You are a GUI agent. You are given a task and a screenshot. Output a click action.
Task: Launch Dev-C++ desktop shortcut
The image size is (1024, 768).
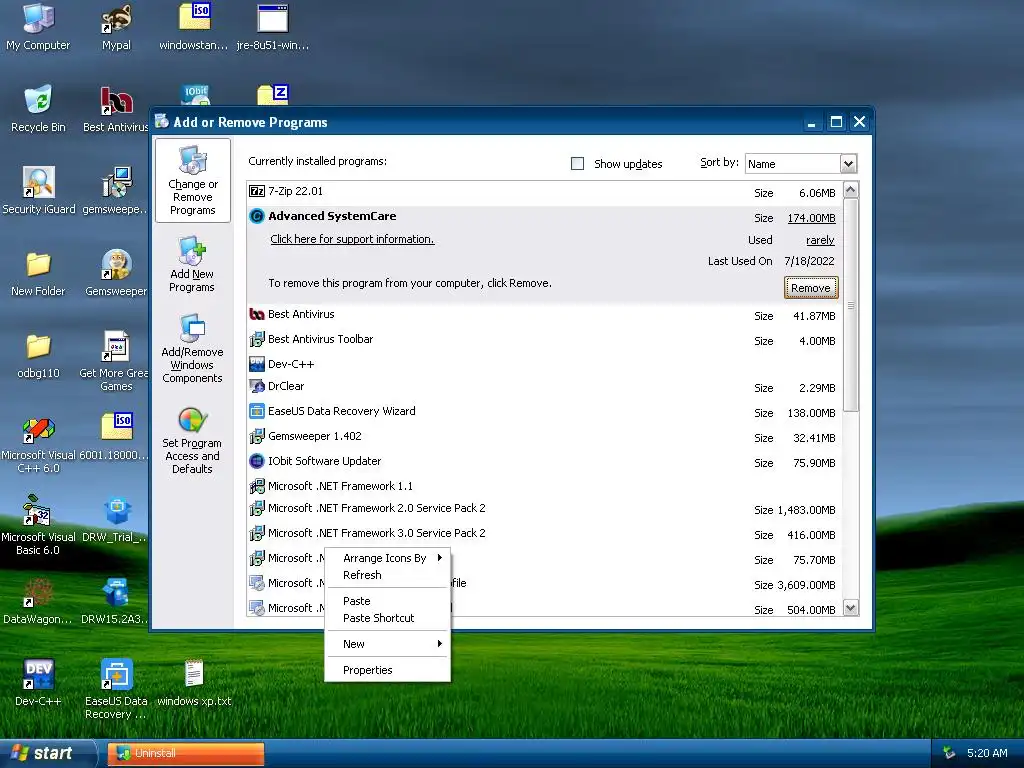tap(38, 683)
